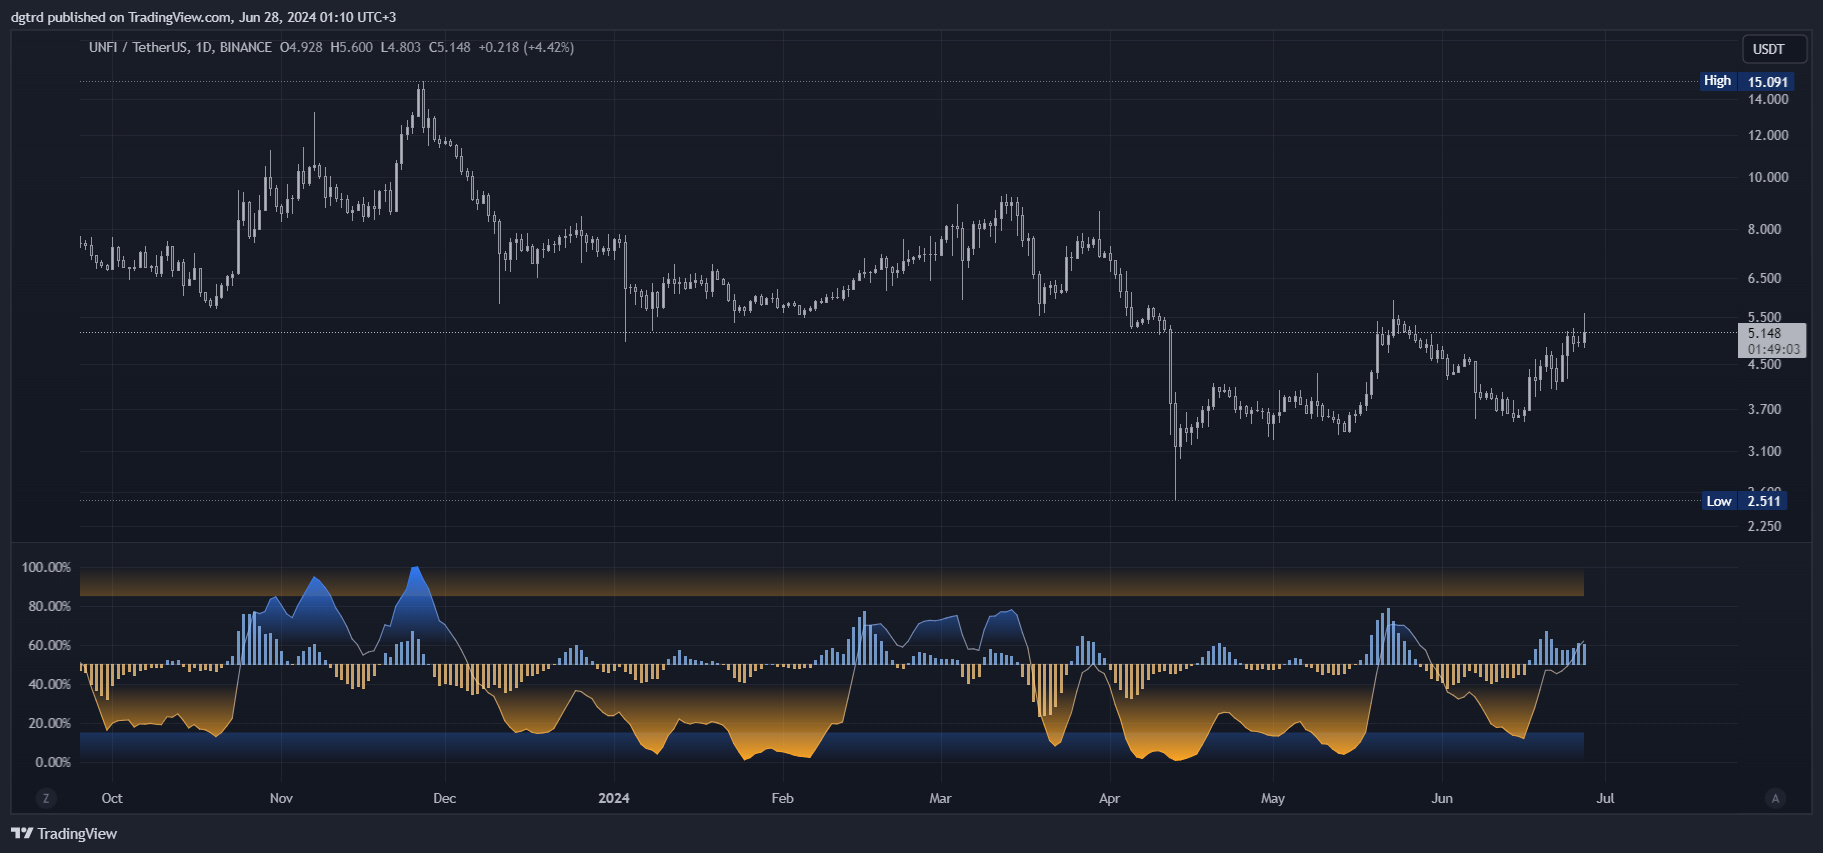
Task: Click the 14.000 price scale value
Action: (x=1768, y=99)
